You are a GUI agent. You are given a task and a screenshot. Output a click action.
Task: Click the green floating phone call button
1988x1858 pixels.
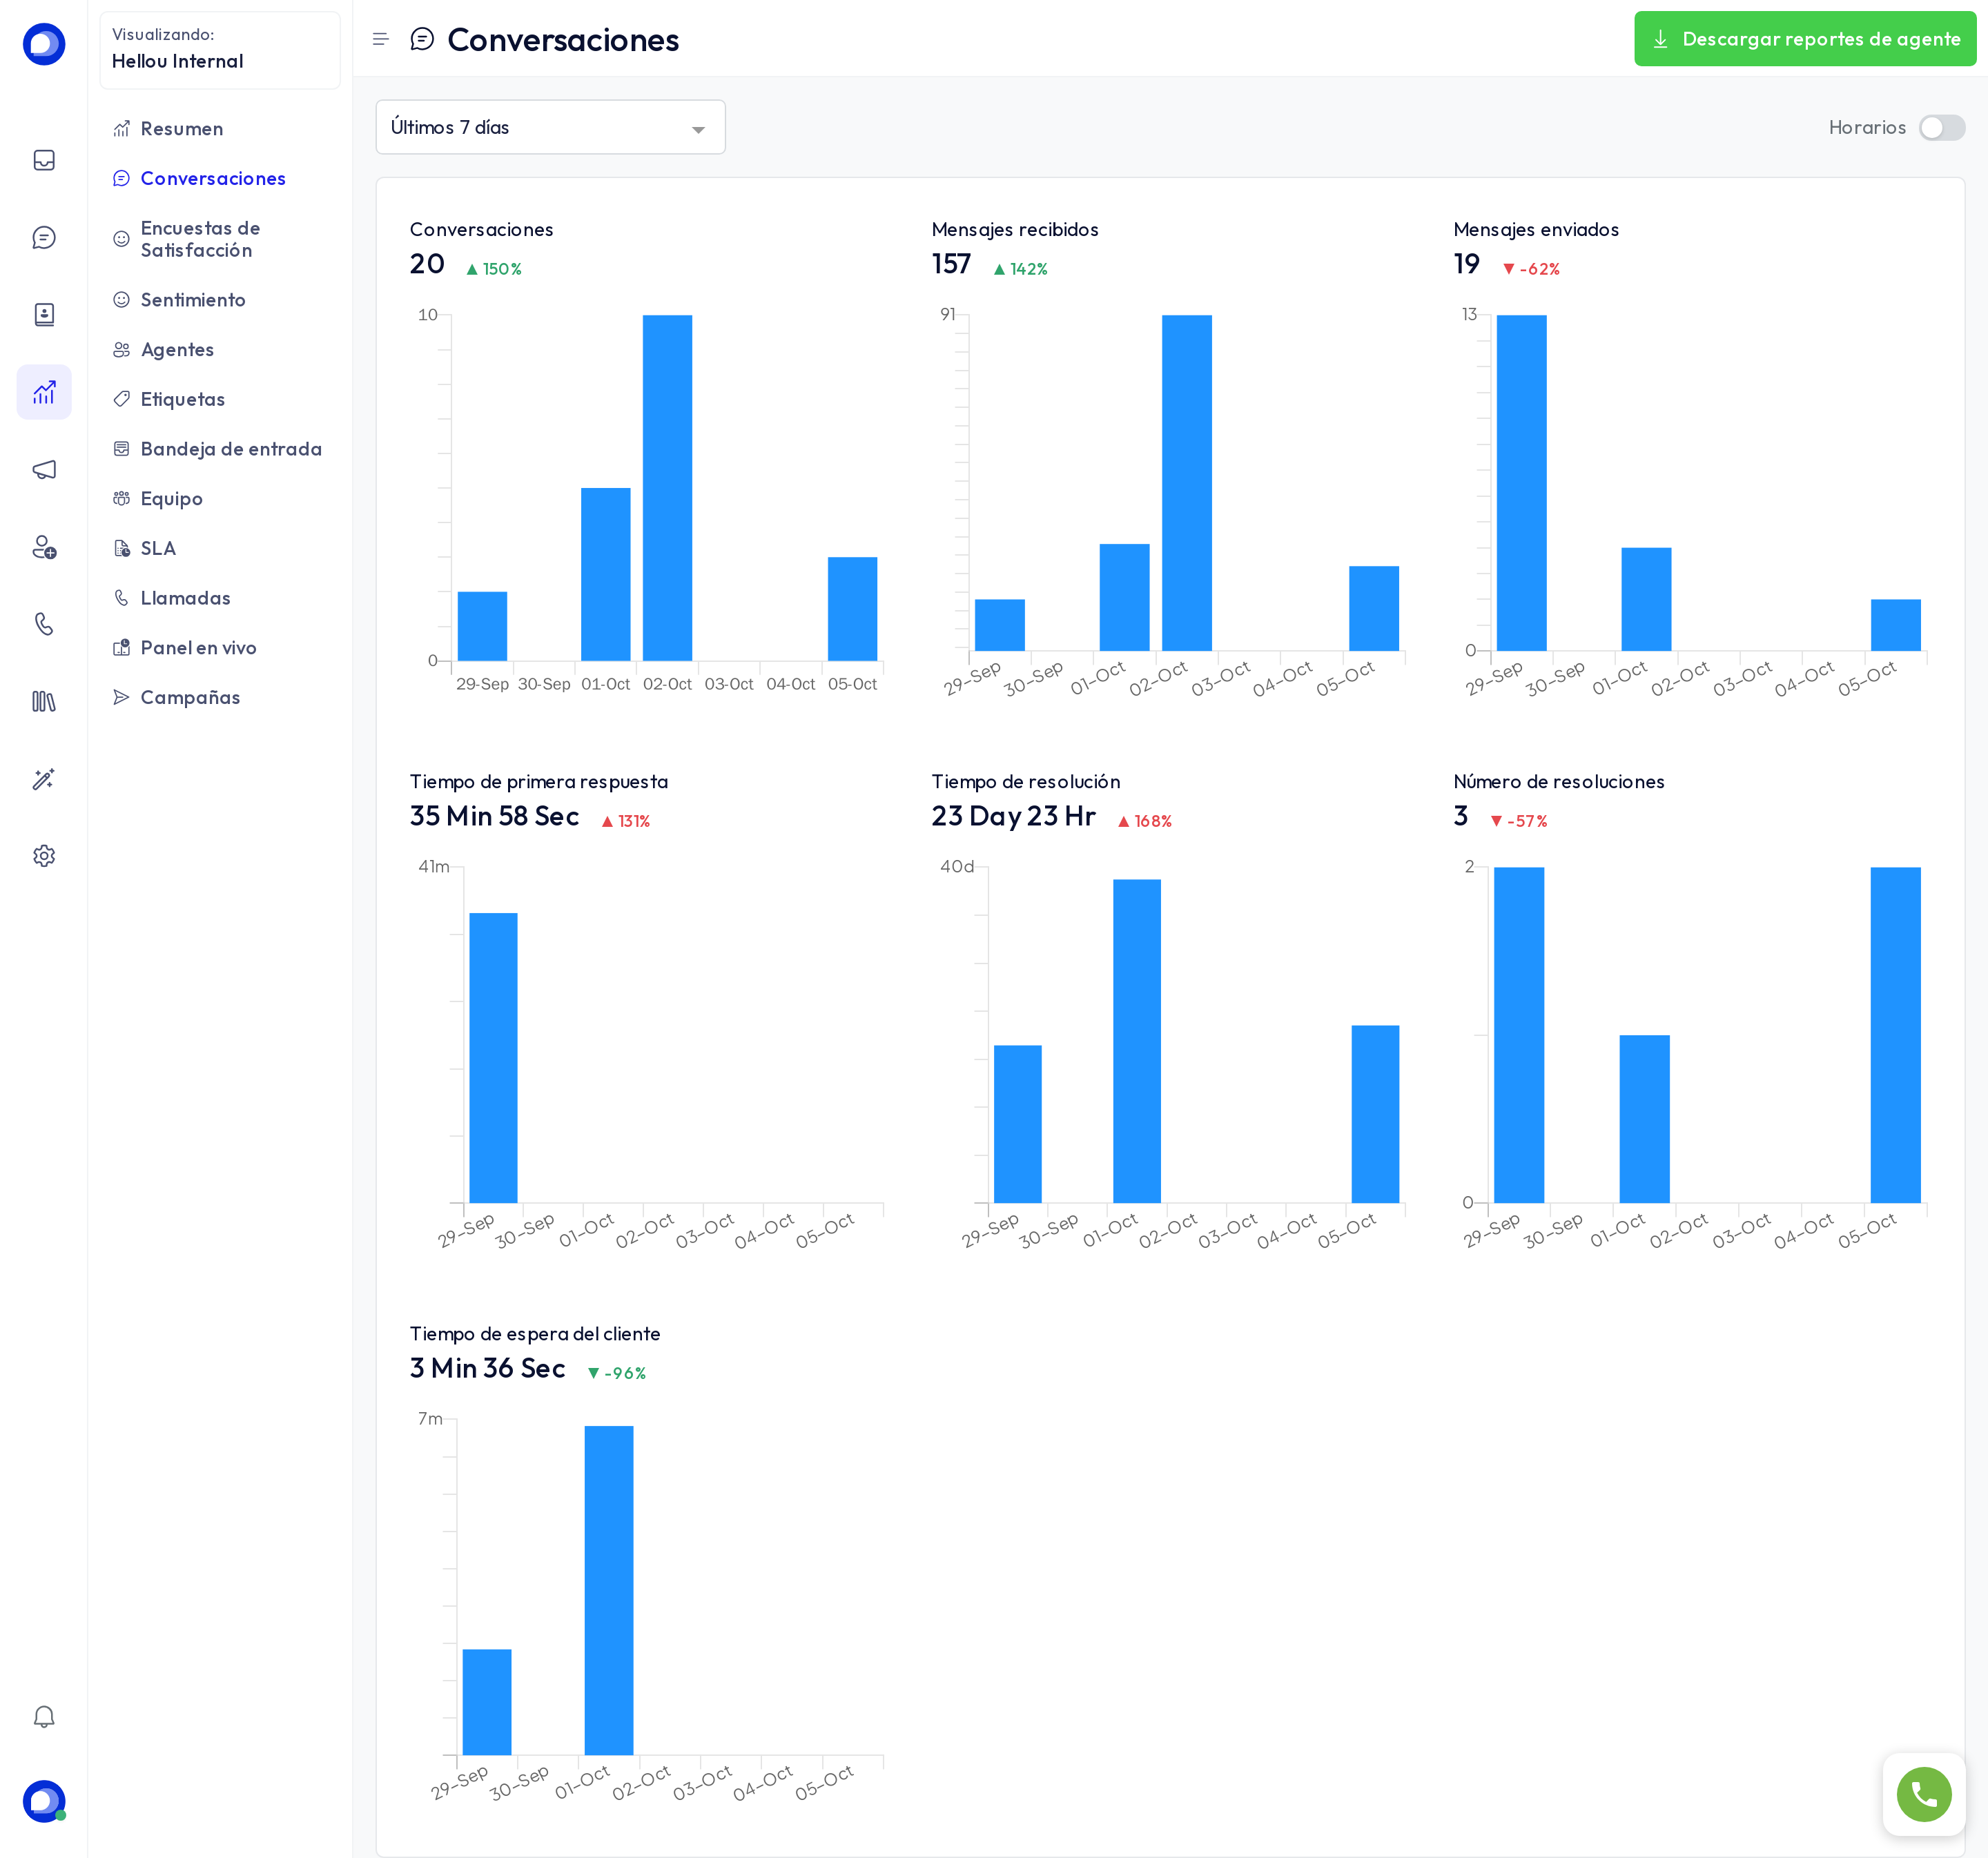(x=1924, y=1794)
